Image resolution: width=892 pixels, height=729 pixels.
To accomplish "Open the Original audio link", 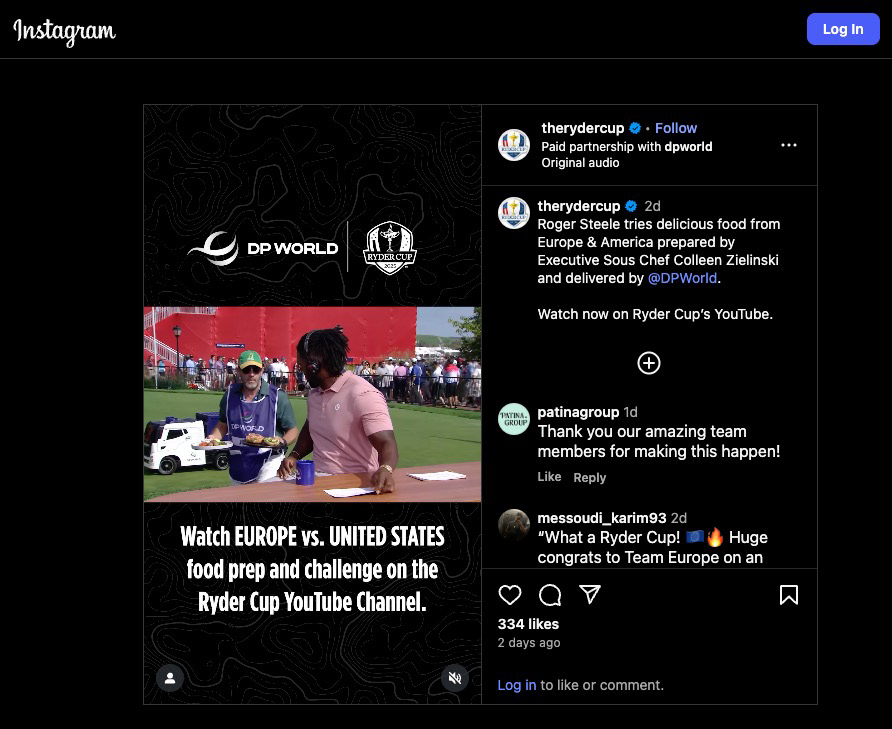I will click(x=580, y=163).
